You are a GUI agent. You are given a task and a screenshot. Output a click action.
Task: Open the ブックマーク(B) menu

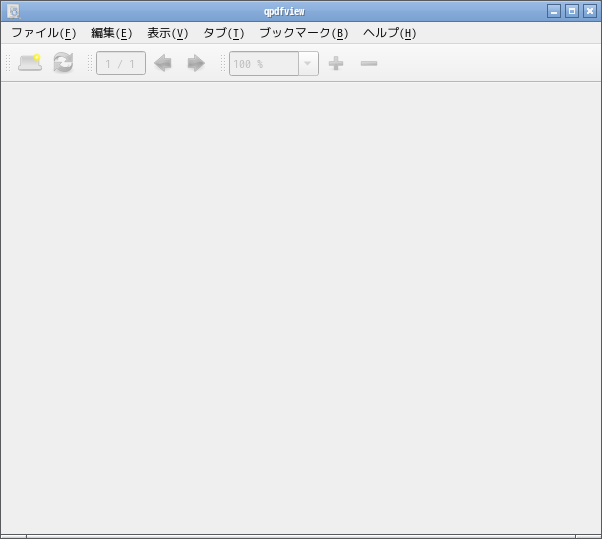[x=304, y=33]
